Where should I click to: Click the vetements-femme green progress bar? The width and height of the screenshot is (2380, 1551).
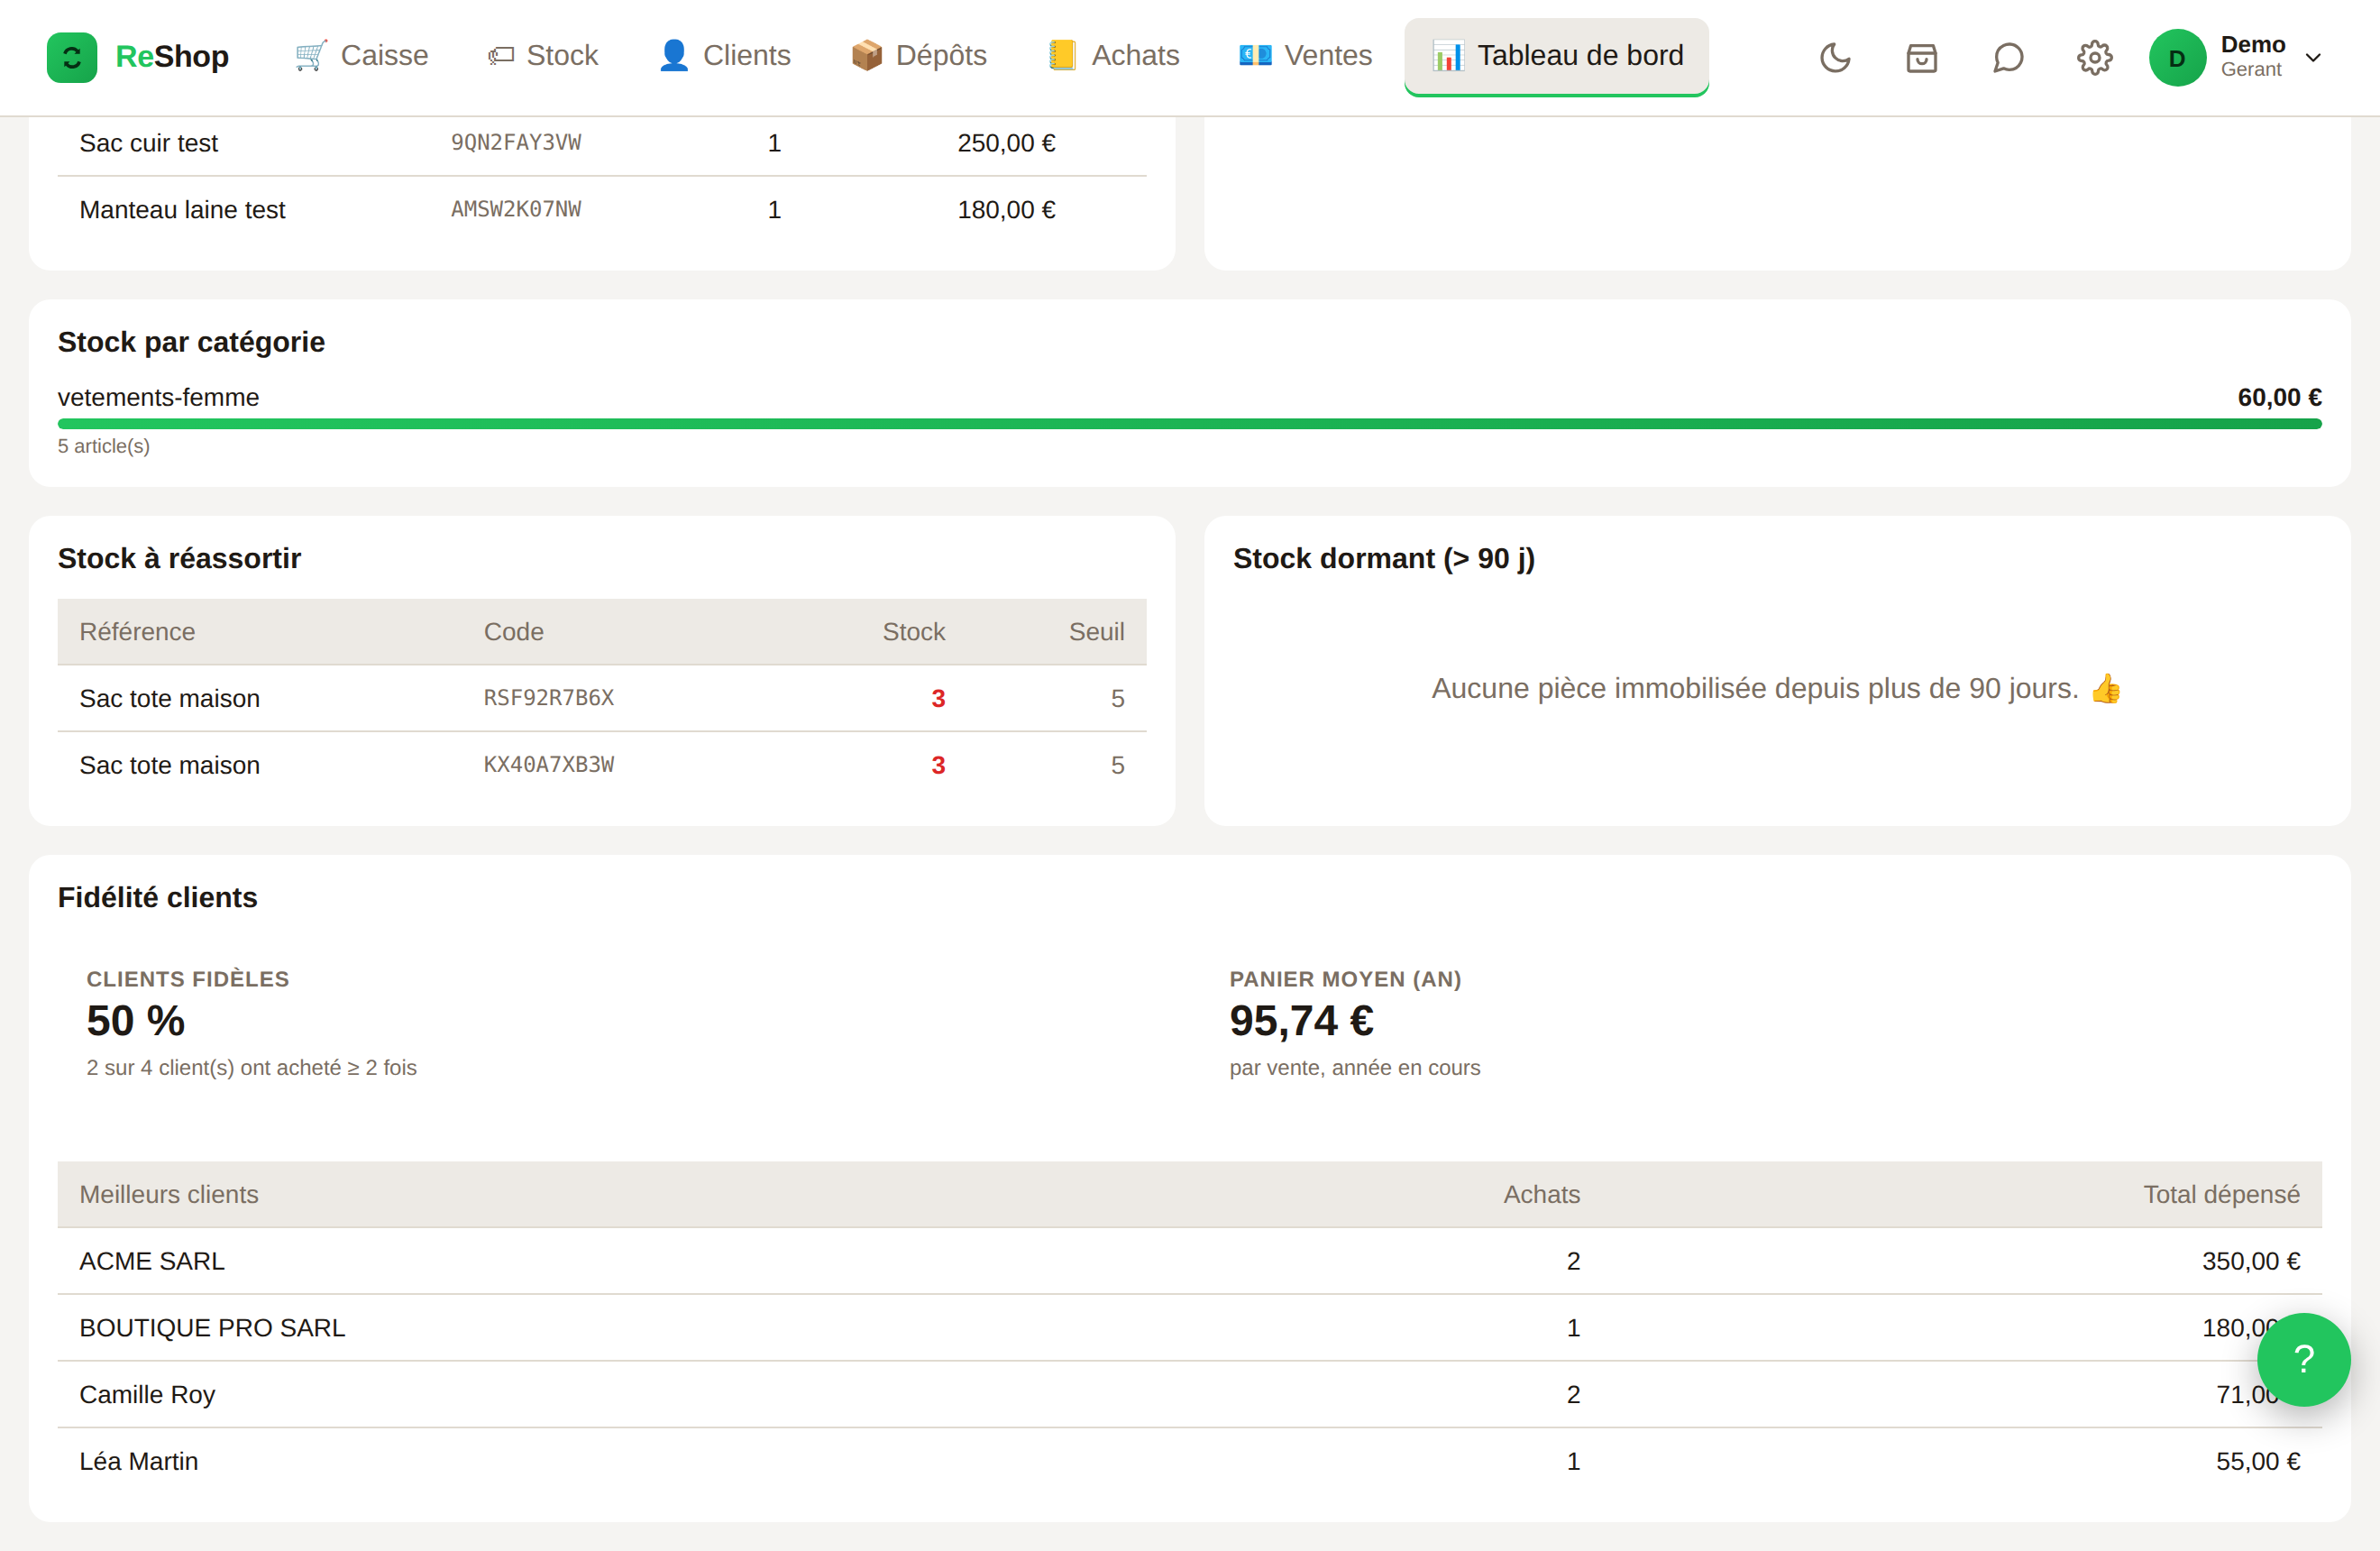pyautogui.click(x=1189, y=424)
